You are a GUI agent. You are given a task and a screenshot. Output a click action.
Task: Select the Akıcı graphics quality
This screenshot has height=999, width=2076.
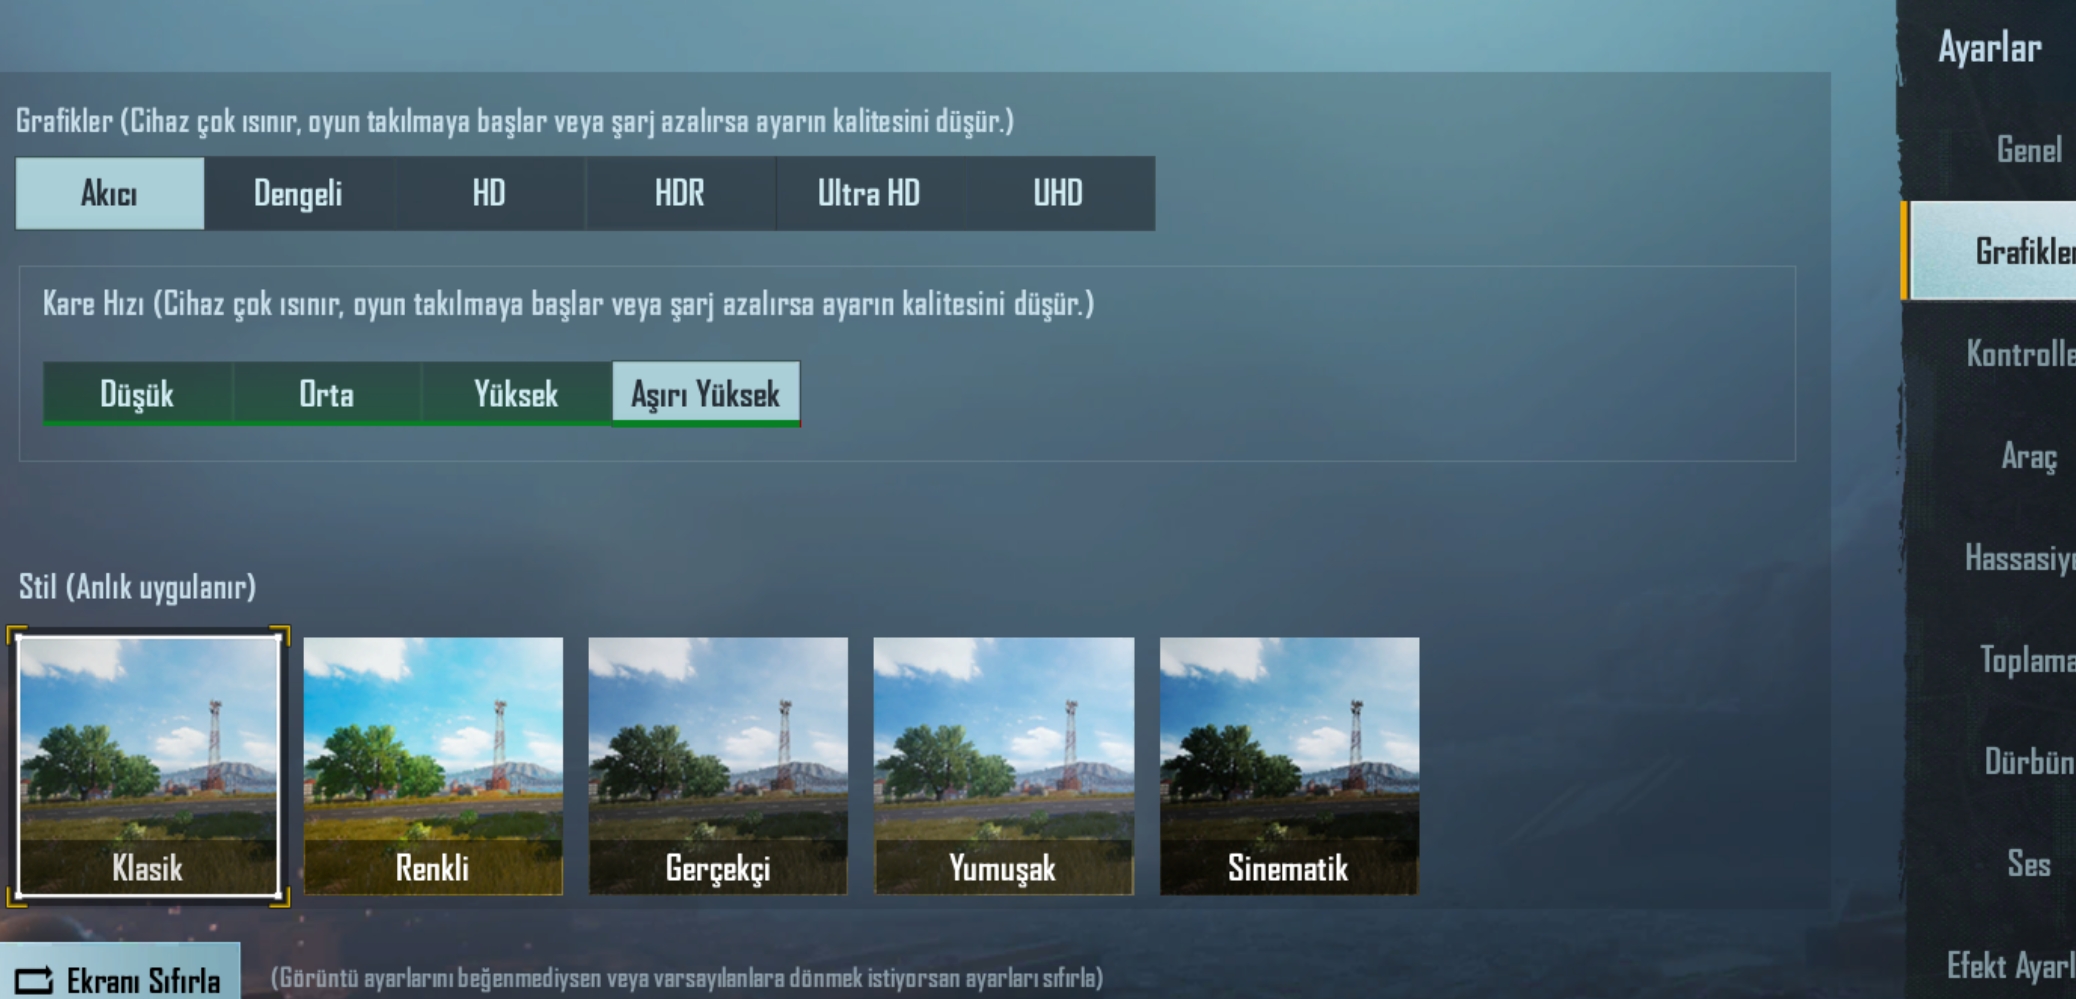[x=110, y=193]
